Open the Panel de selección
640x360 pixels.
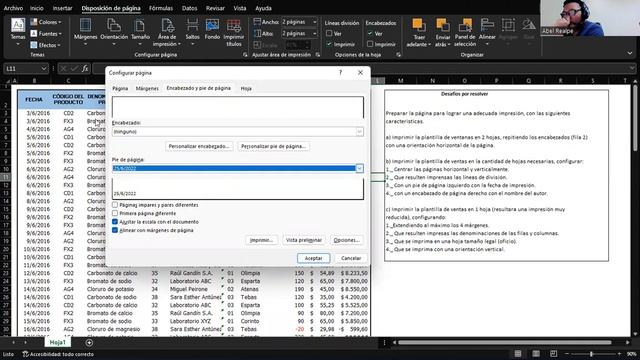click(465, 32)
